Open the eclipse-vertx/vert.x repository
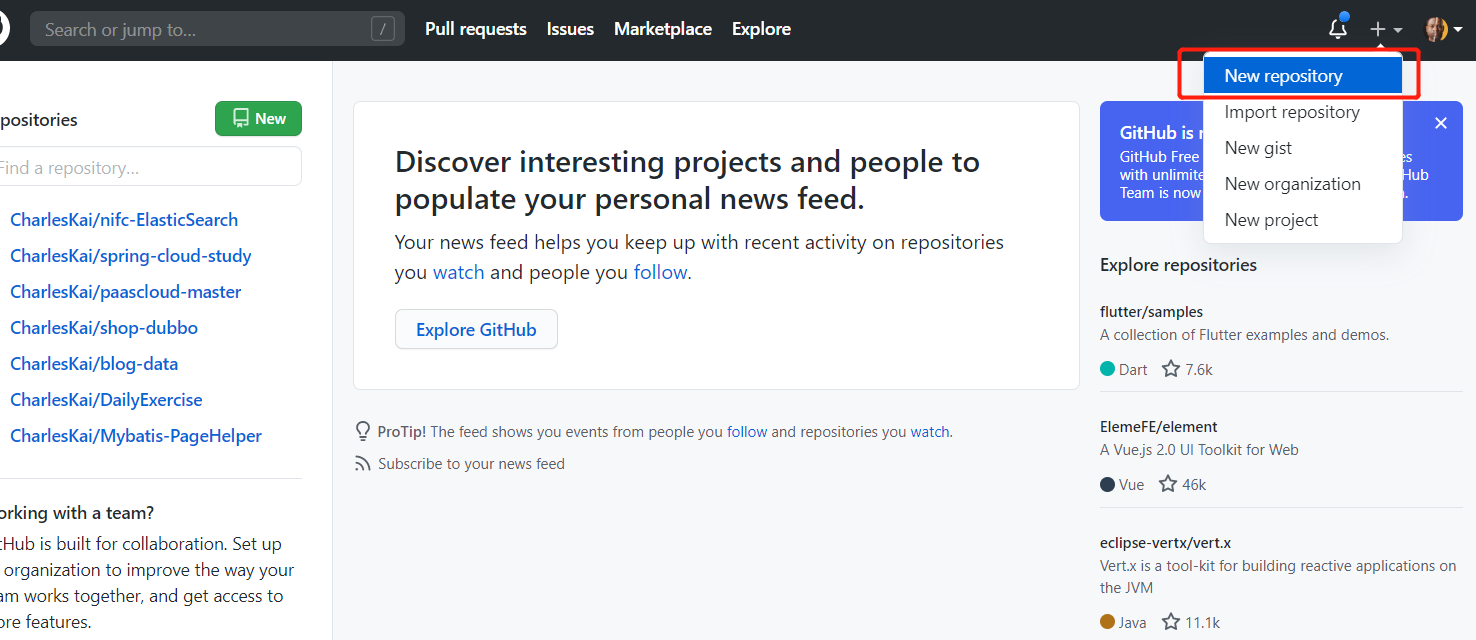Viewport: 1476px width, 640px height. [1165, 543]
